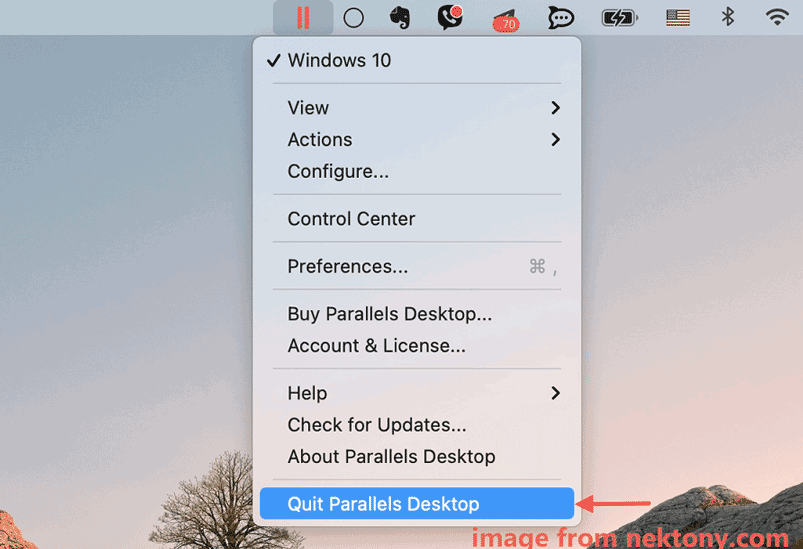Image resolution: width=803 pixels, height=549 pixels.
Task: Click the battery charging status icon
Action: [620, 18]
